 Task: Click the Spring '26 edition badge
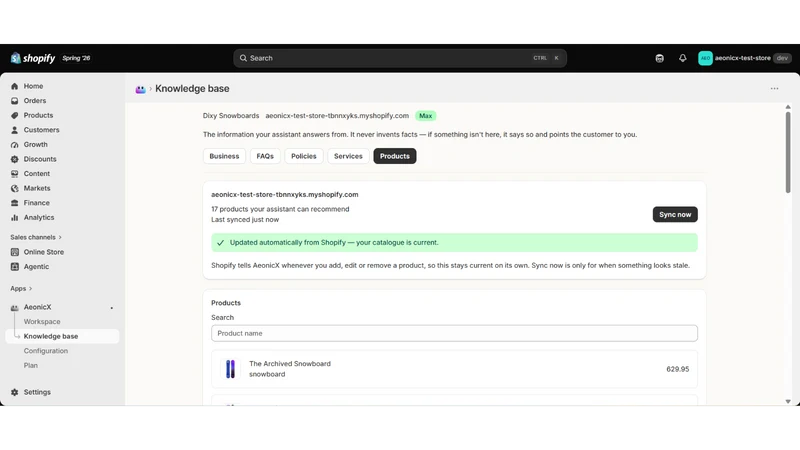76,58
